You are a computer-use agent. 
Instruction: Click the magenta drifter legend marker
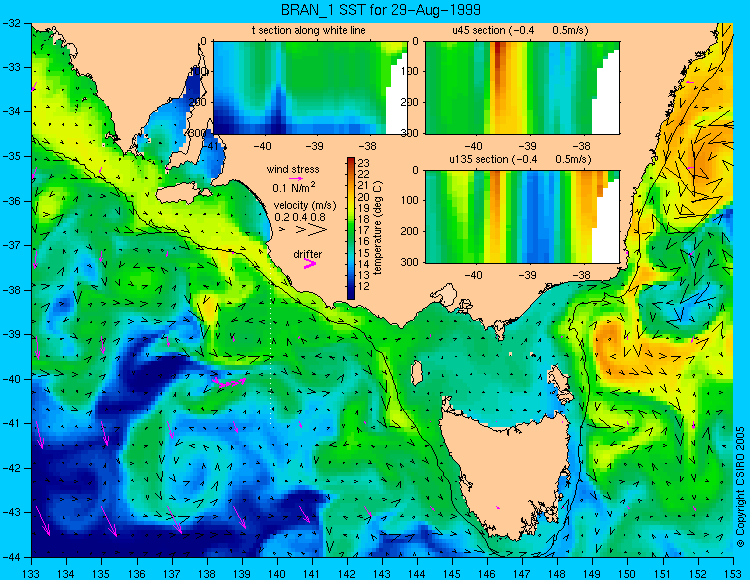[310, 264]
